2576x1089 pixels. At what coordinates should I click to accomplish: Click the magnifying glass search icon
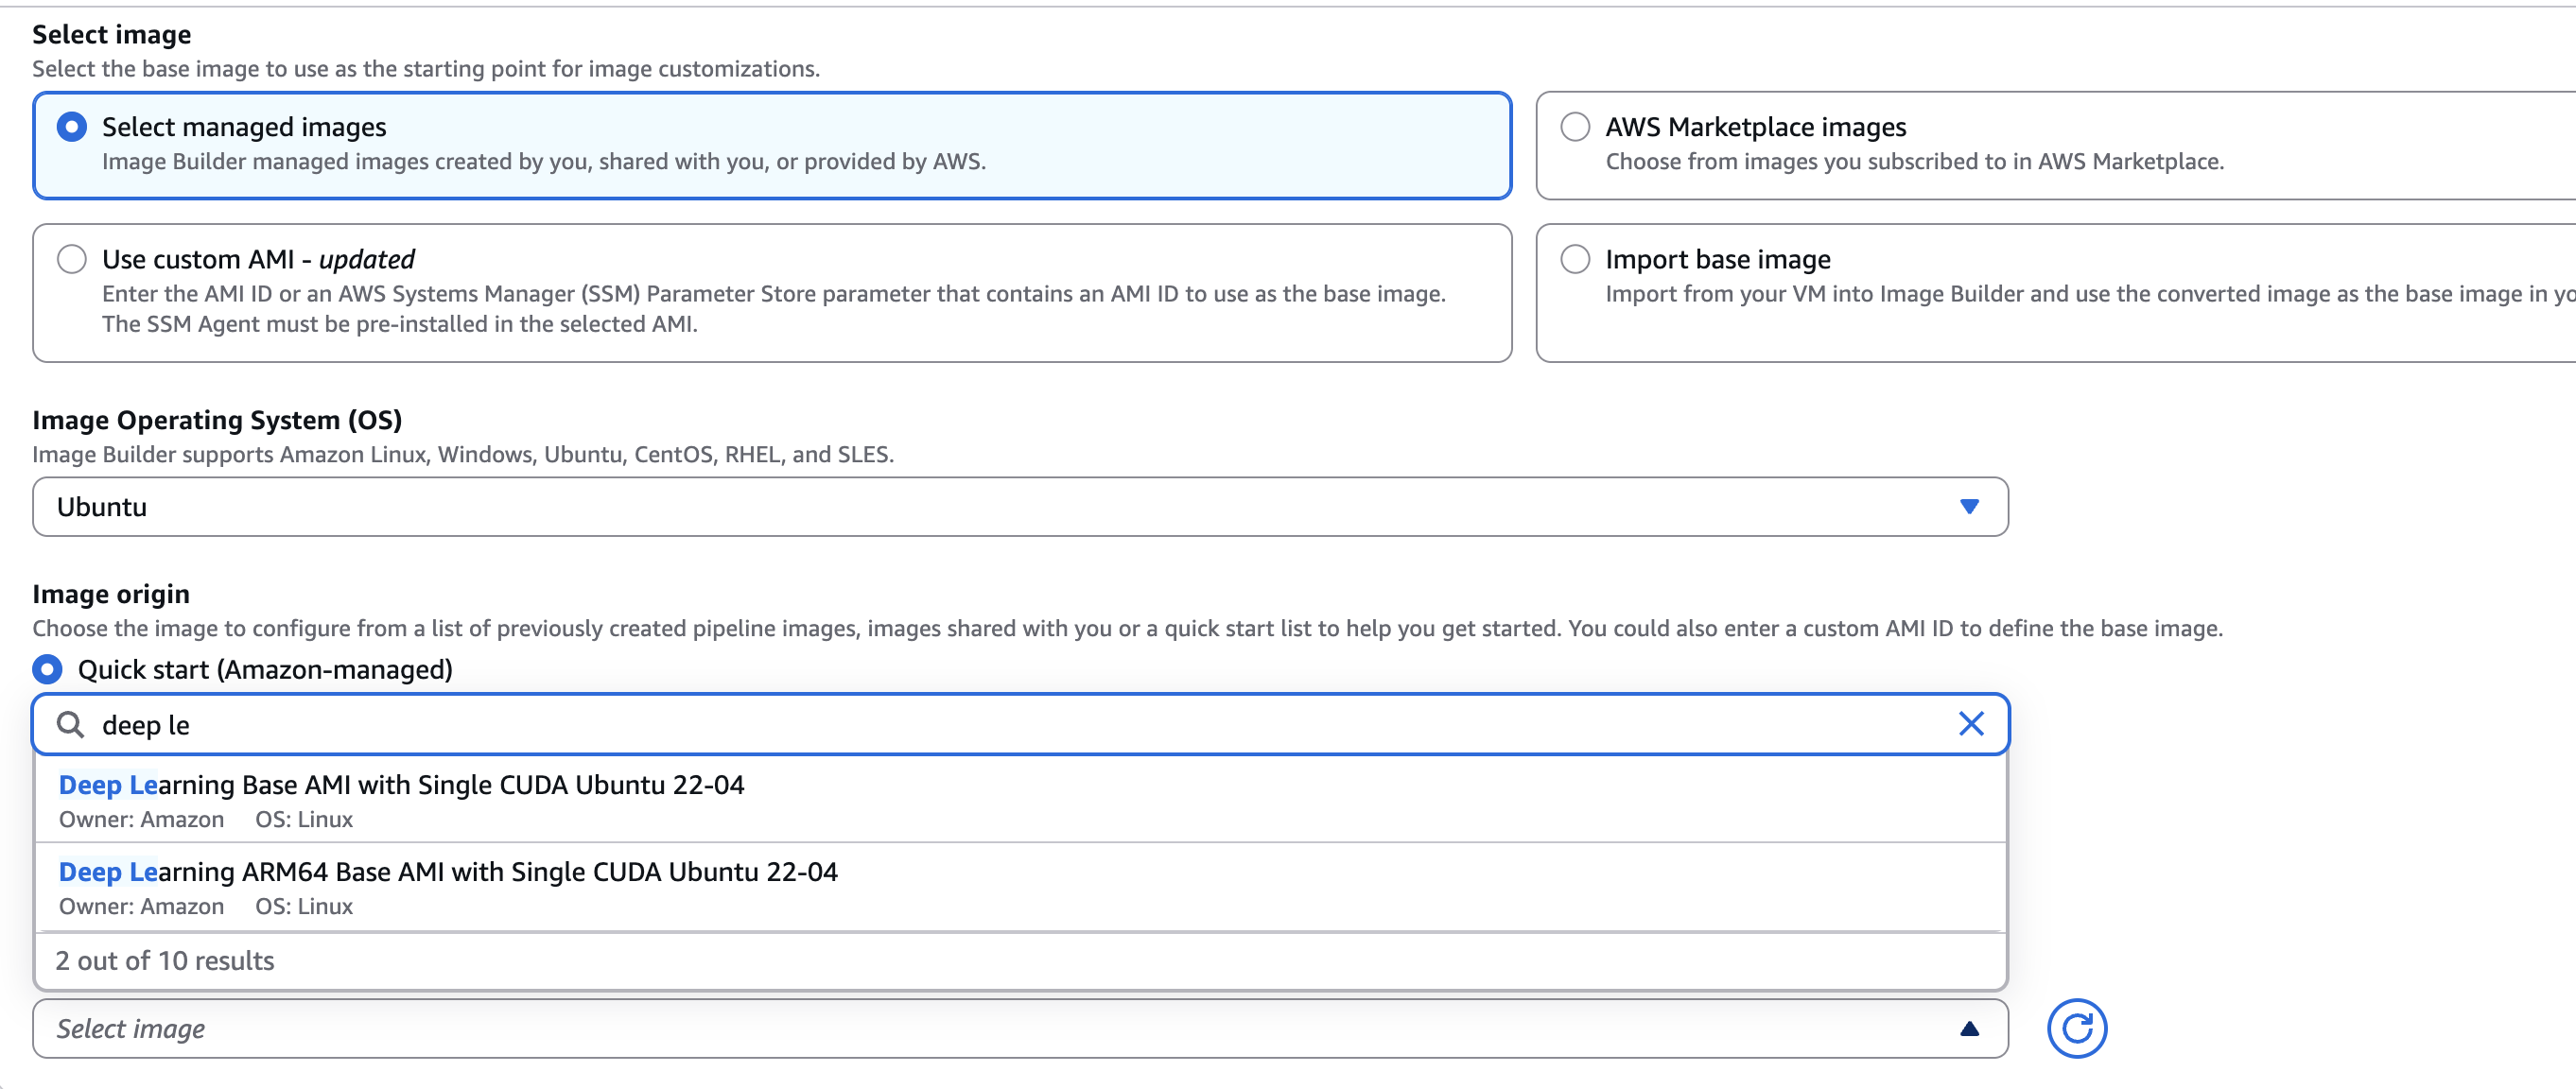70,724
